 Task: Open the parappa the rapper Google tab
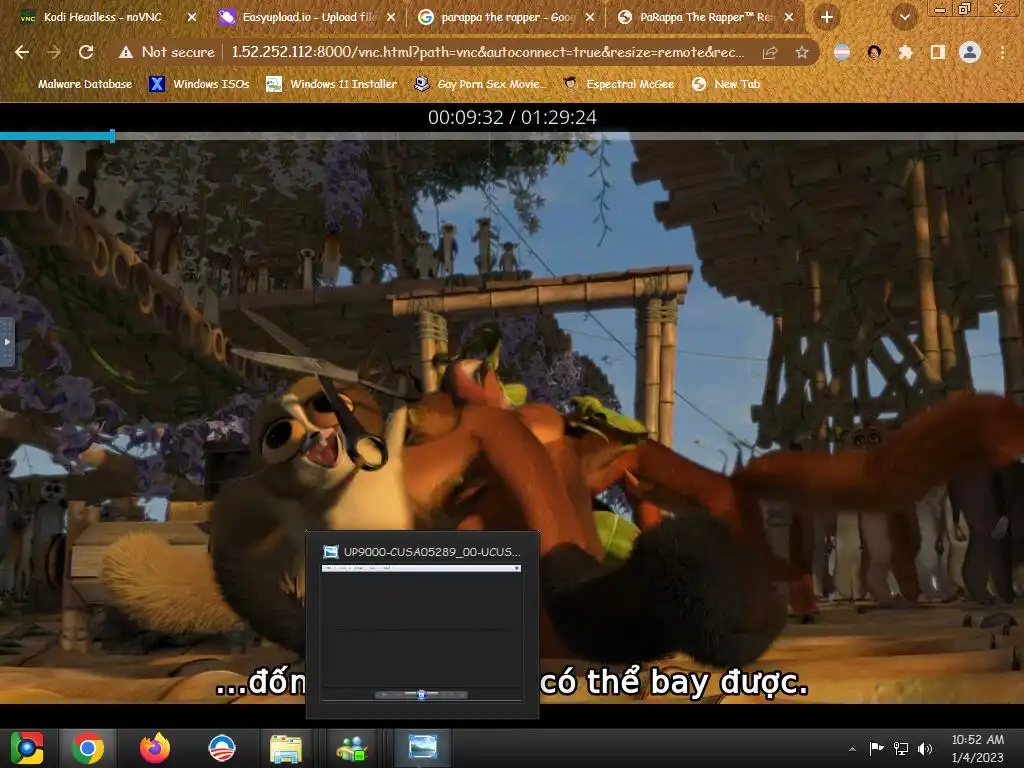(505, 17)
